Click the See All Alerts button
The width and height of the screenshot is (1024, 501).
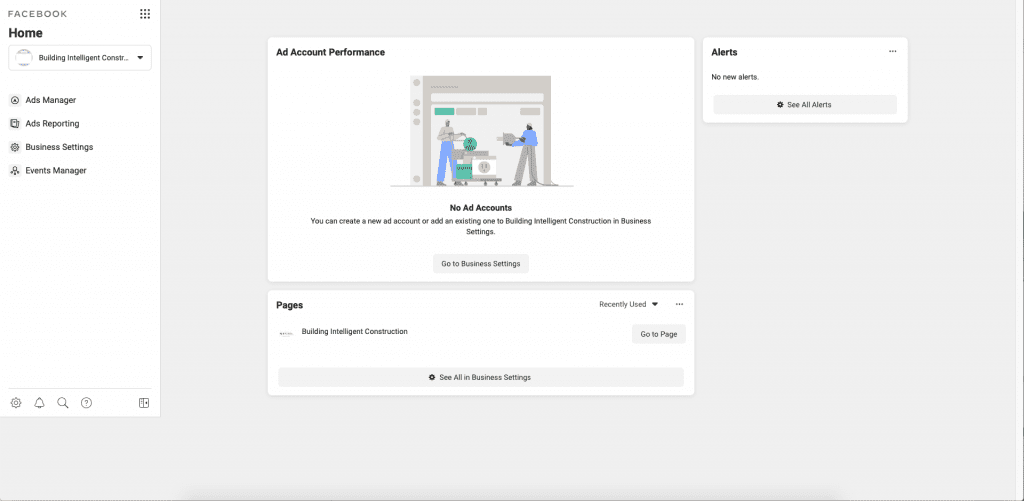tap(805, 105)
